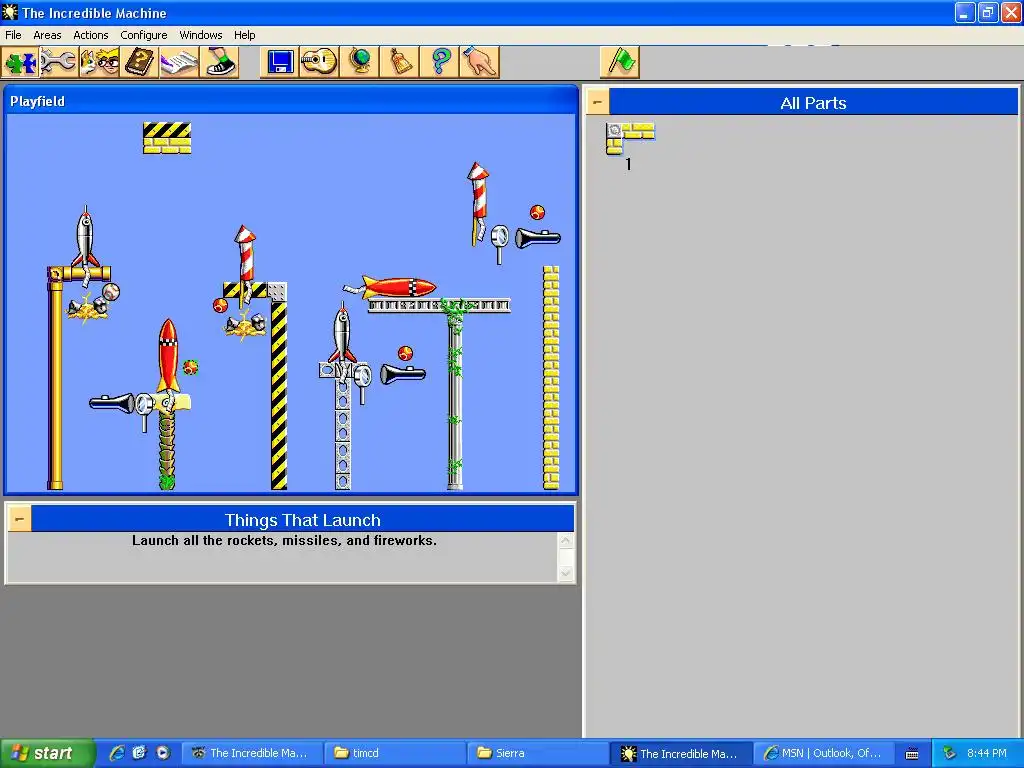This screenshot has height=768, width=1024.
Task: Save with the floppy disk icon
Action: point(280,63)
